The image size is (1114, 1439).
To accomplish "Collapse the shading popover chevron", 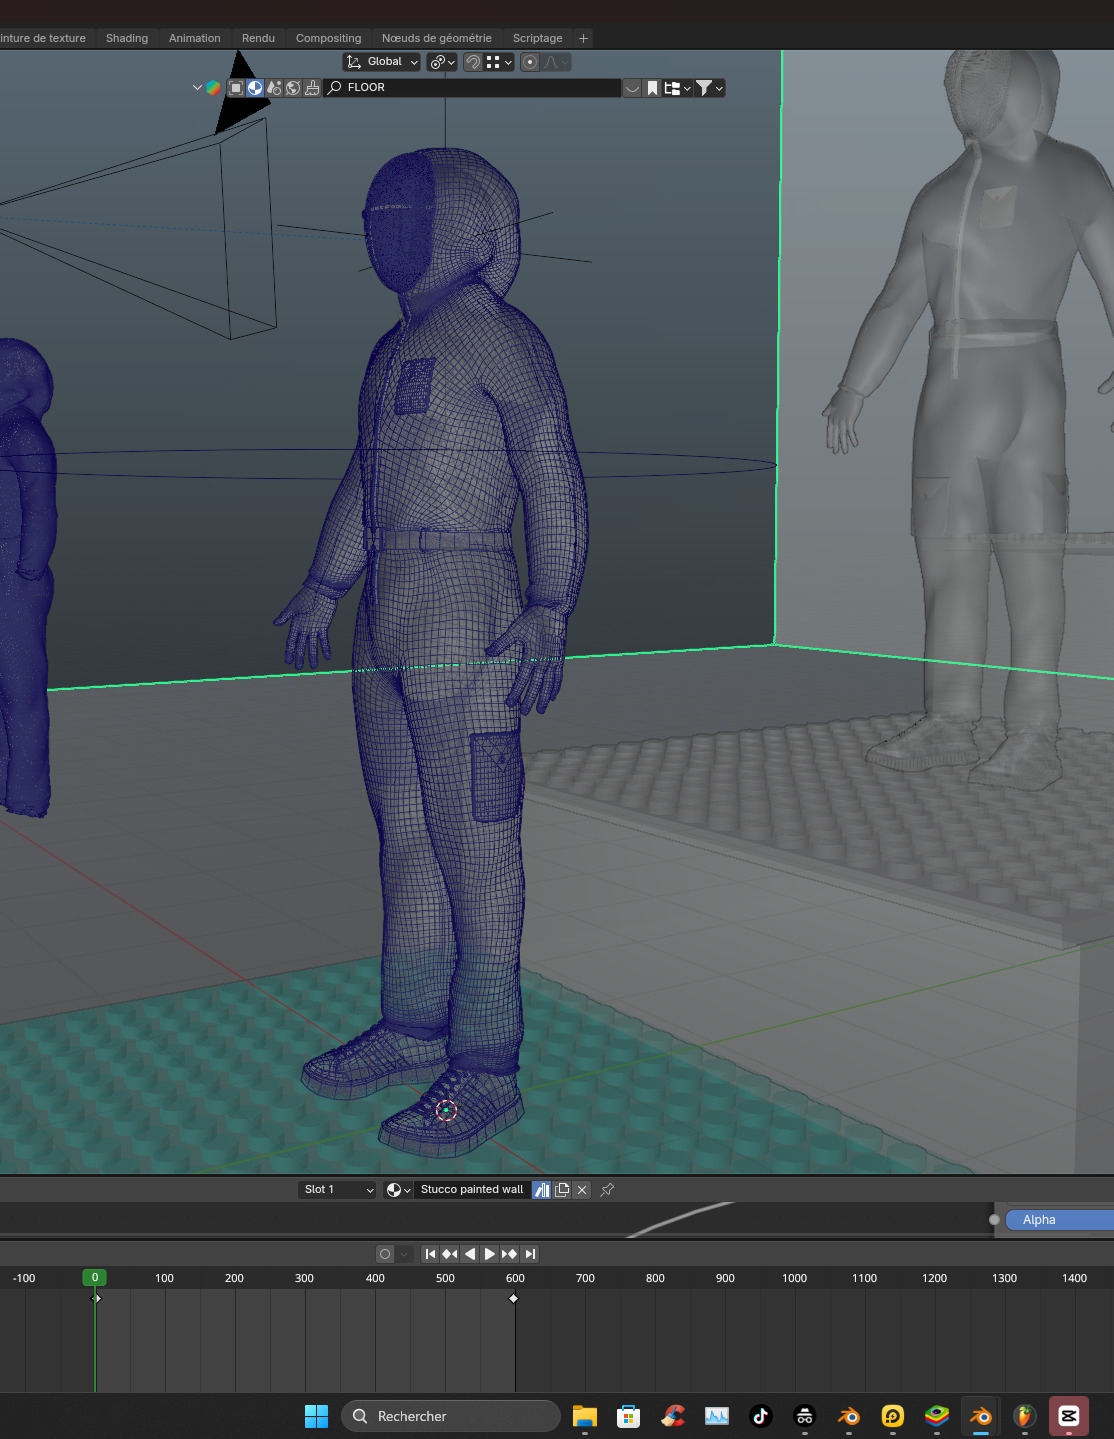I will click(x=197, y=88).
